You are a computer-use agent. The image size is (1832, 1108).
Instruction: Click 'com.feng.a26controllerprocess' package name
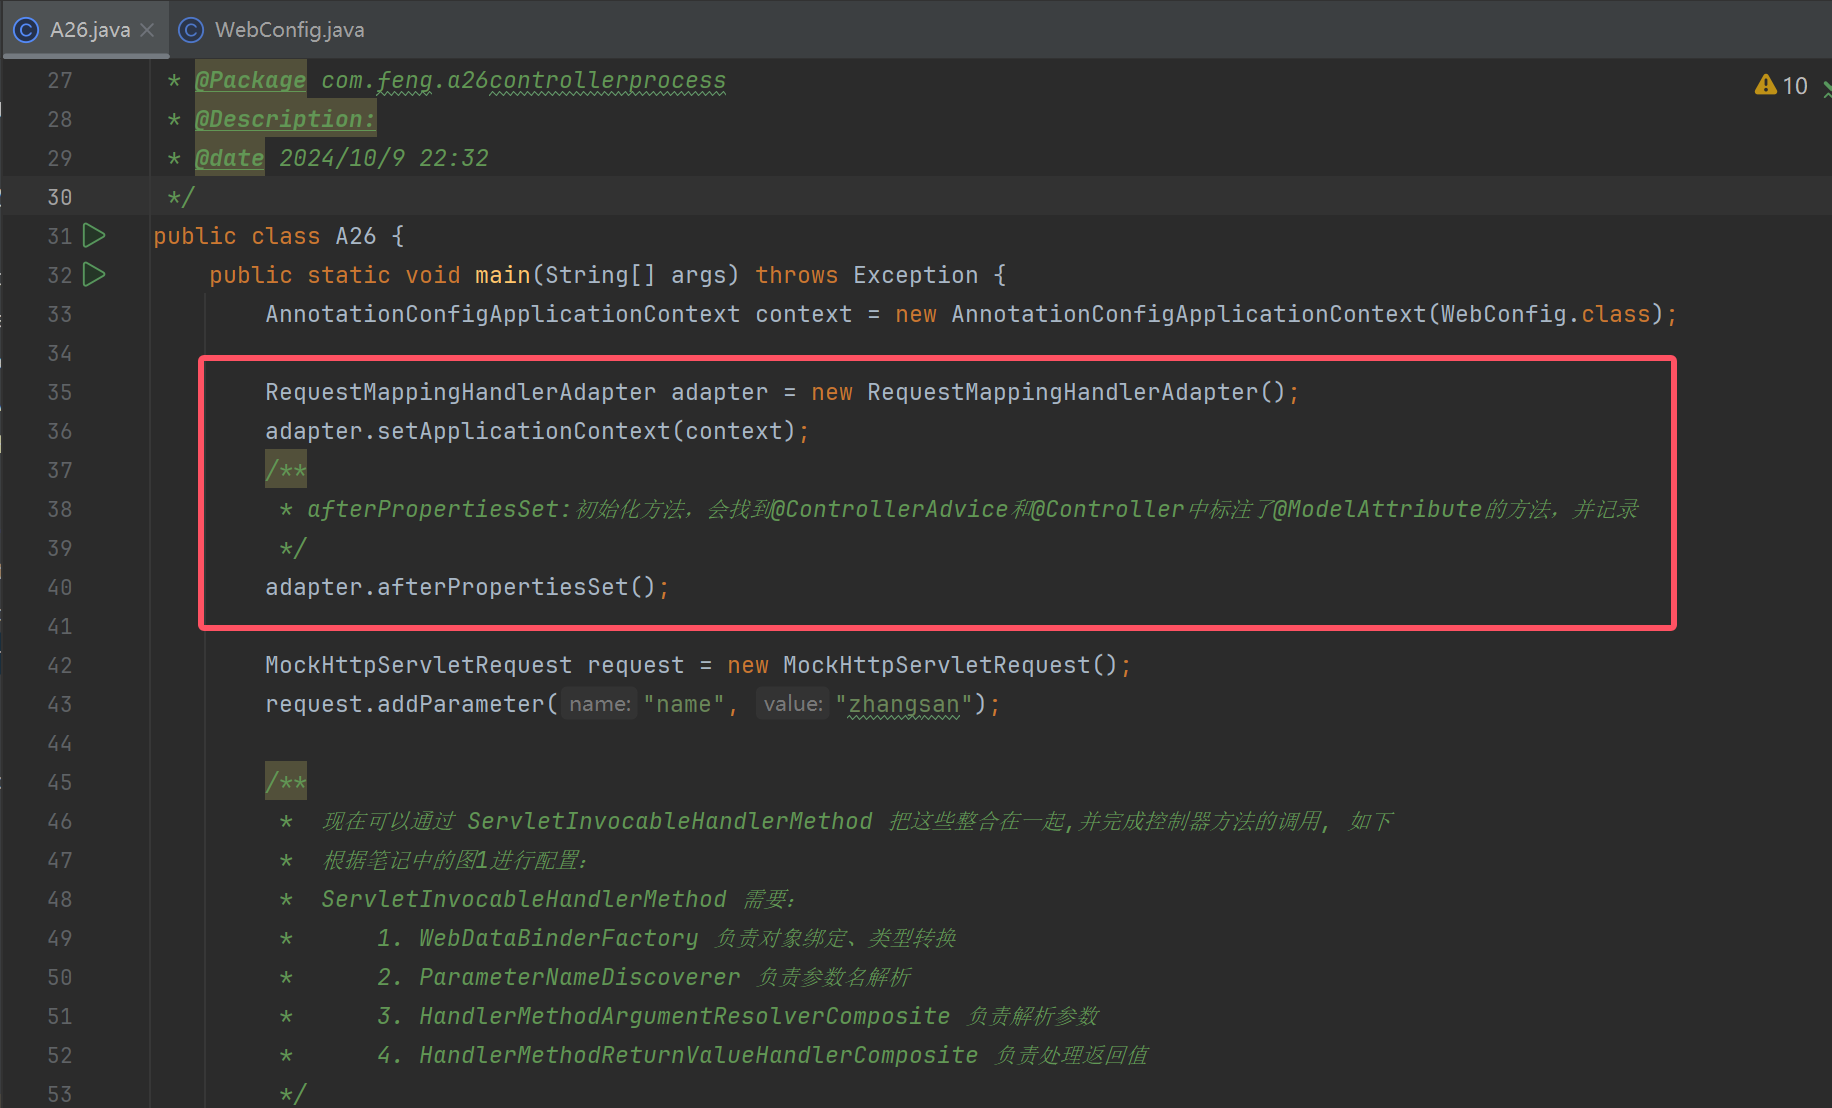[523, 80]
